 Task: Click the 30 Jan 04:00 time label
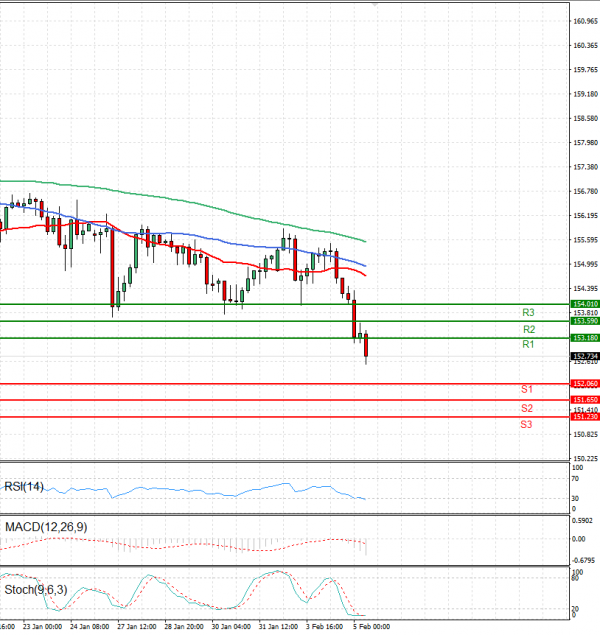pyautogui.click(x=231, y=626)
